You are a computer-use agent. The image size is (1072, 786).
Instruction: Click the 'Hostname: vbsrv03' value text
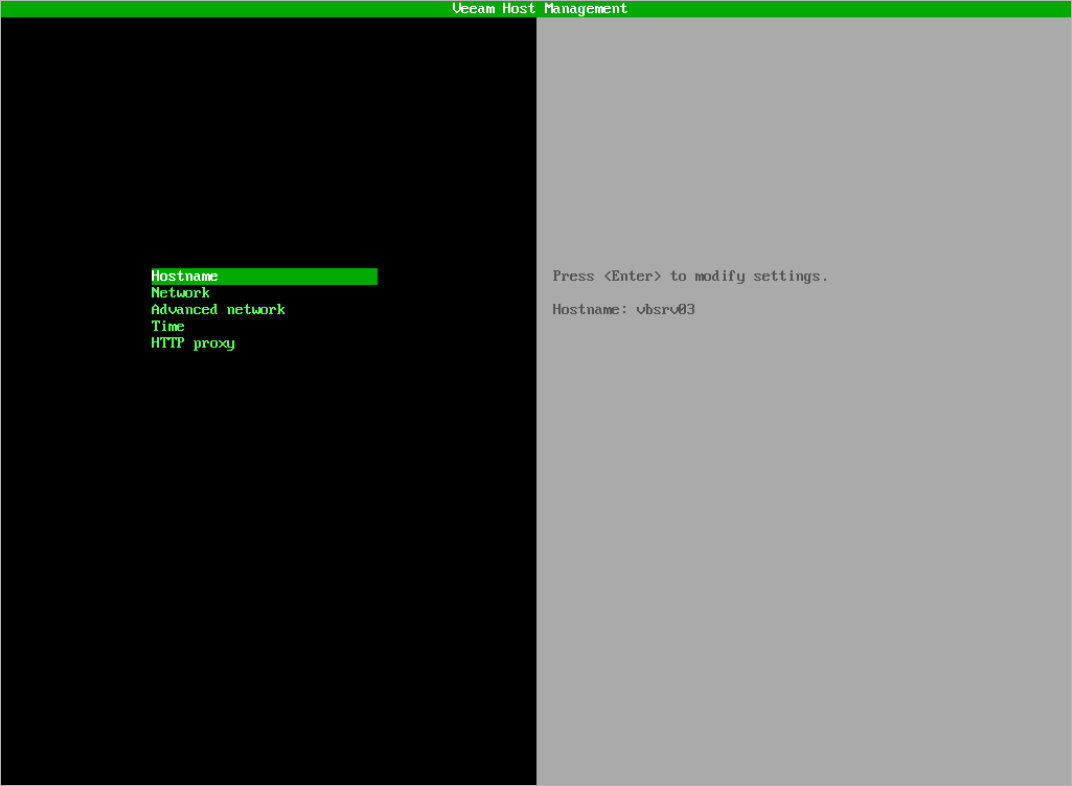[x=624, y=310]
